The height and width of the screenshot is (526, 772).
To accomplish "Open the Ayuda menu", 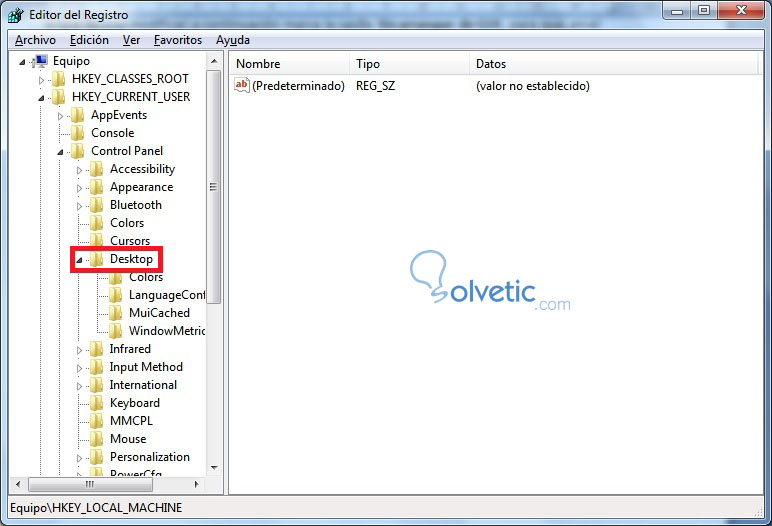I will pos(233,40).
